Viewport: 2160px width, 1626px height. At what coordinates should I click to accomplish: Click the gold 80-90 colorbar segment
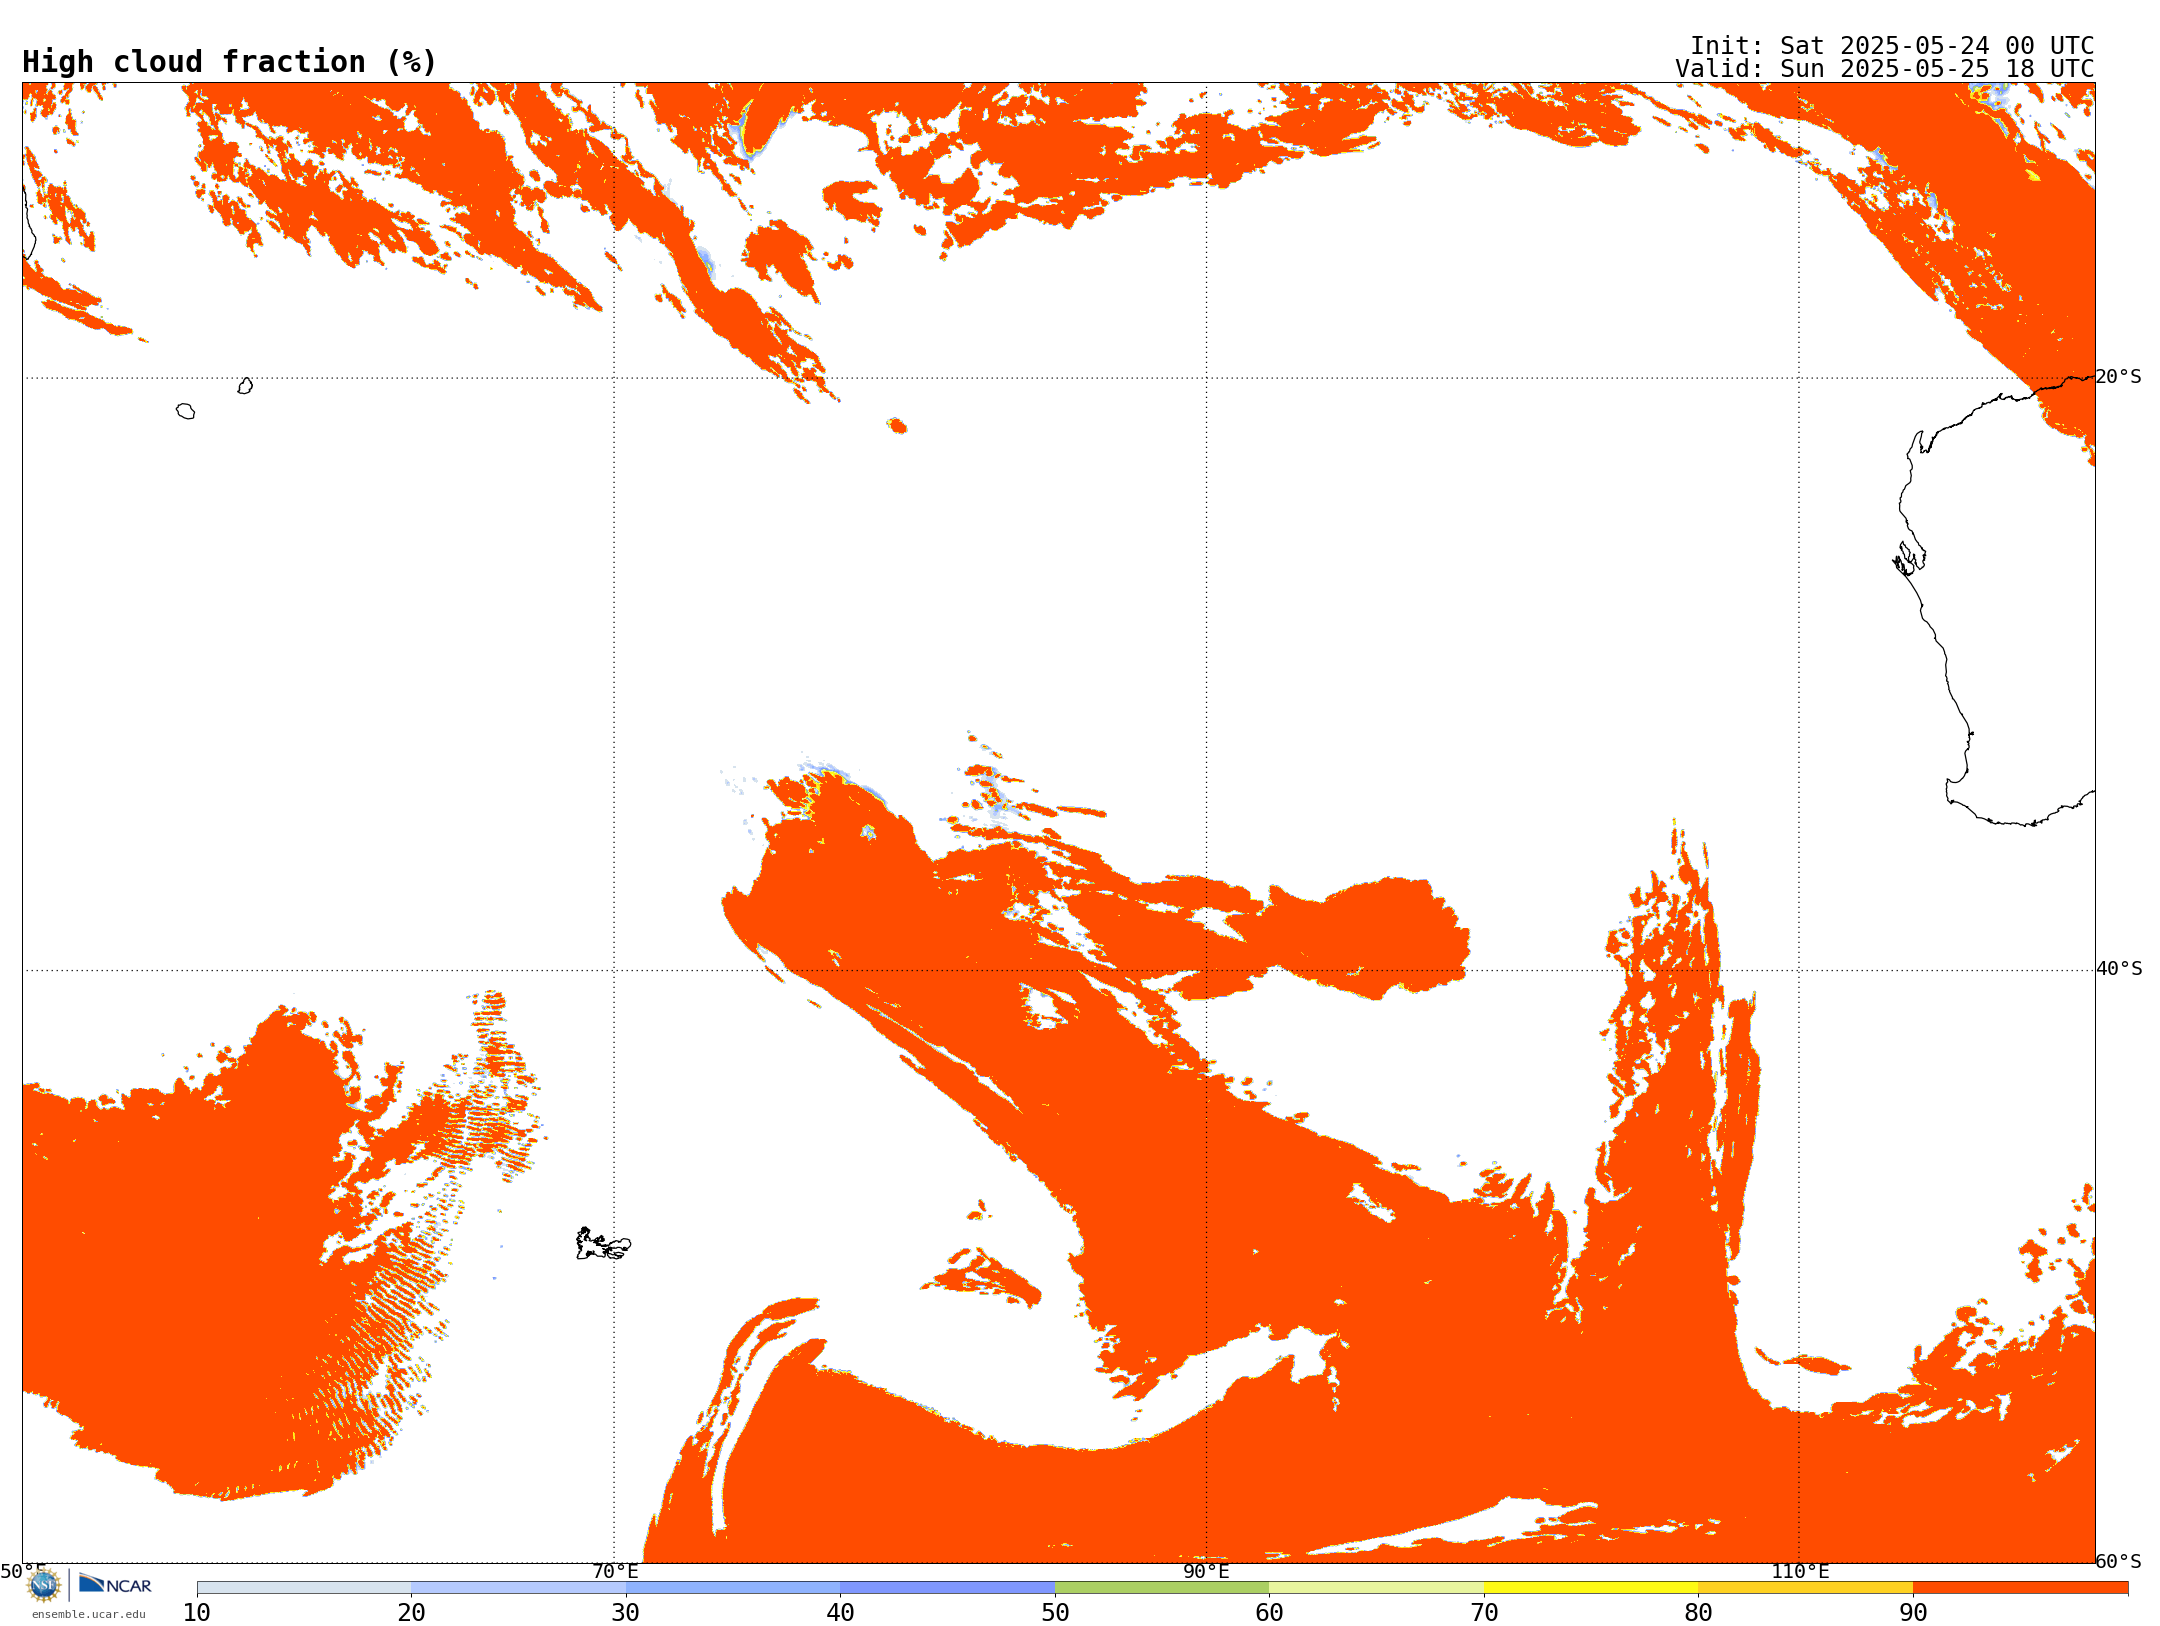(1805, 1588)
